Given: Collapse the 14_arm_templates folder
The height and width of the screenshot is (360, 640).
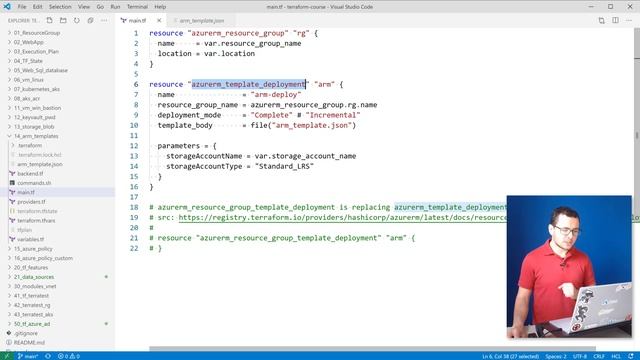Looking at the screenshot, I should (x=36, y=136).
